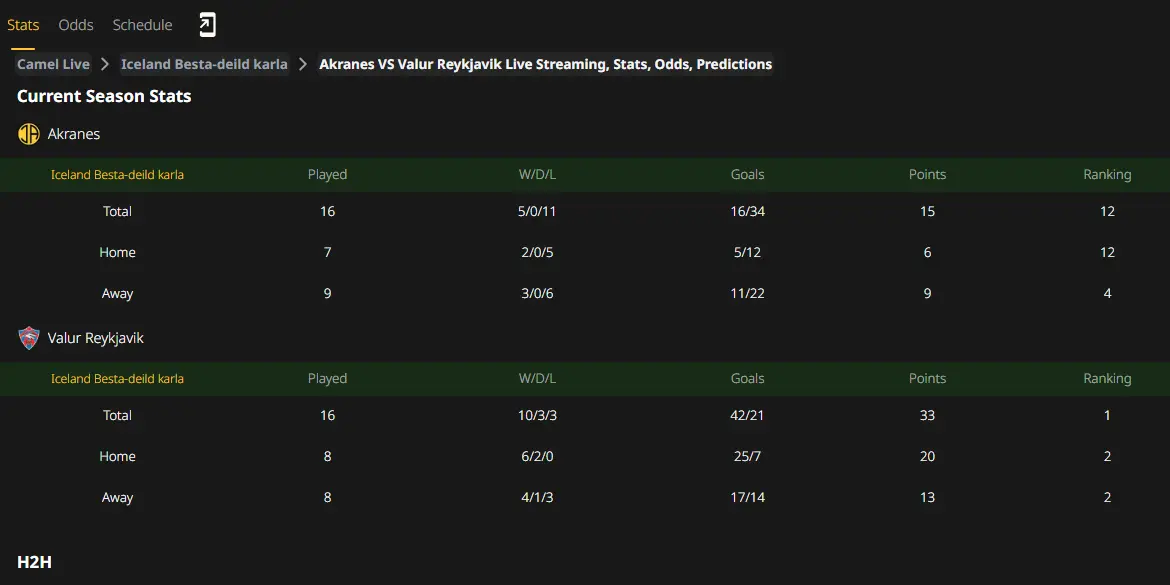The image size is (1170, 585).
Task: Click Iceland Besta-deild karla in the Akranes table header
Action: pyautogui.click(x=117, y=175)
